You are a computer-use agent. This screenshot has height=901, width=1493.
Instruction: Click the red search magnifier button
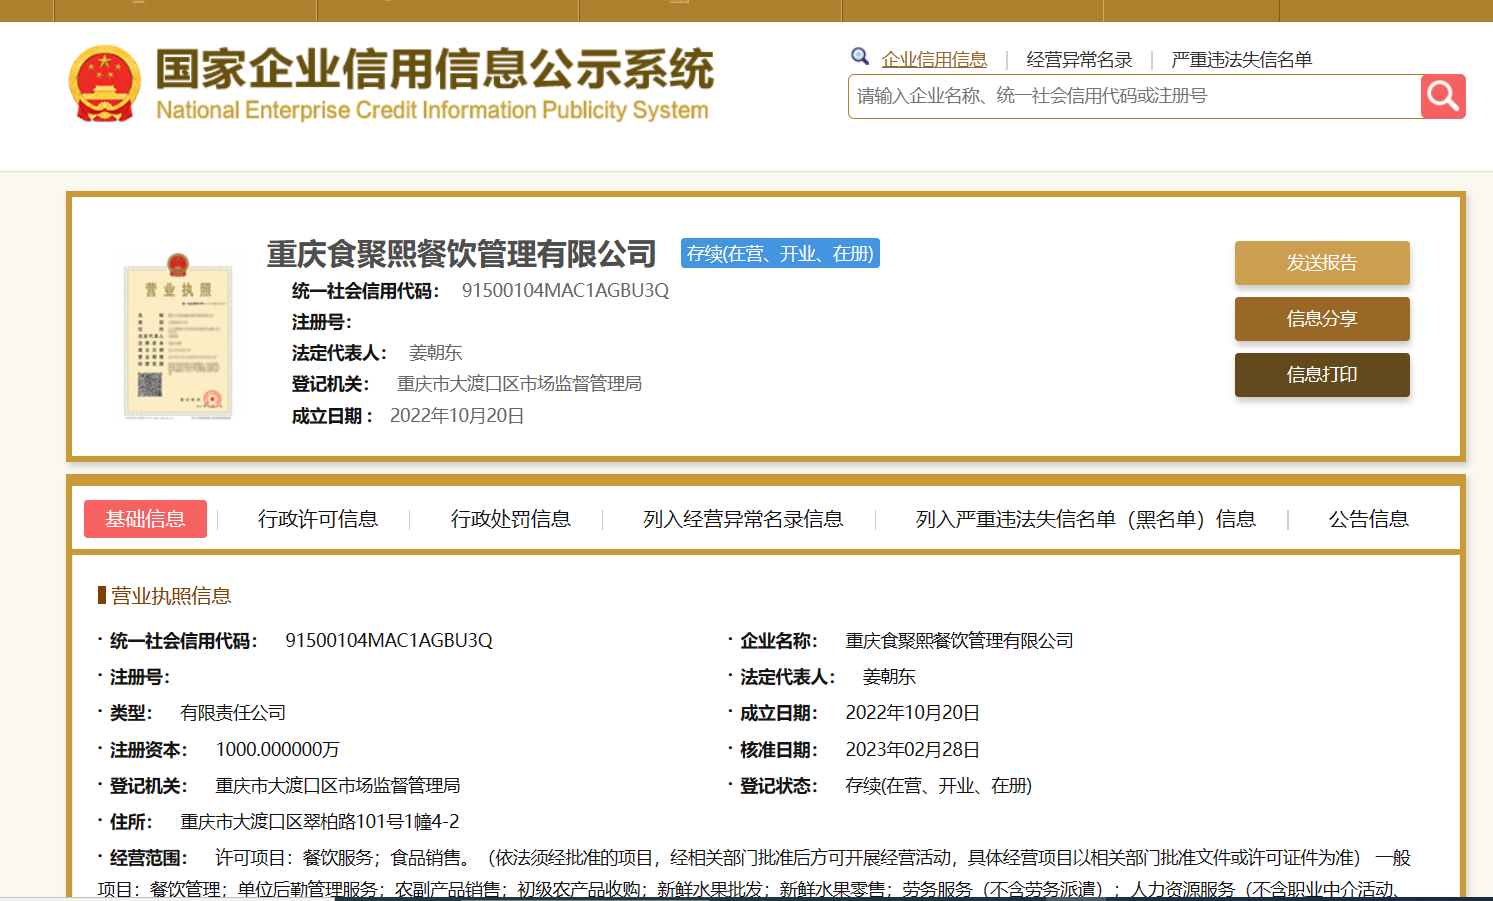point(1443,96)
